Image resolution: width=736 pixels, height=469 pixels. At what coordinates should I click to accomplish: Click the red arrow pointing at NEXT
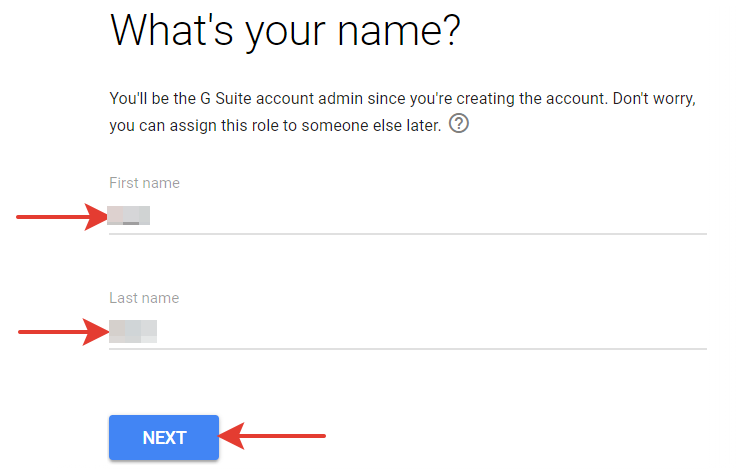pos(272,436)
